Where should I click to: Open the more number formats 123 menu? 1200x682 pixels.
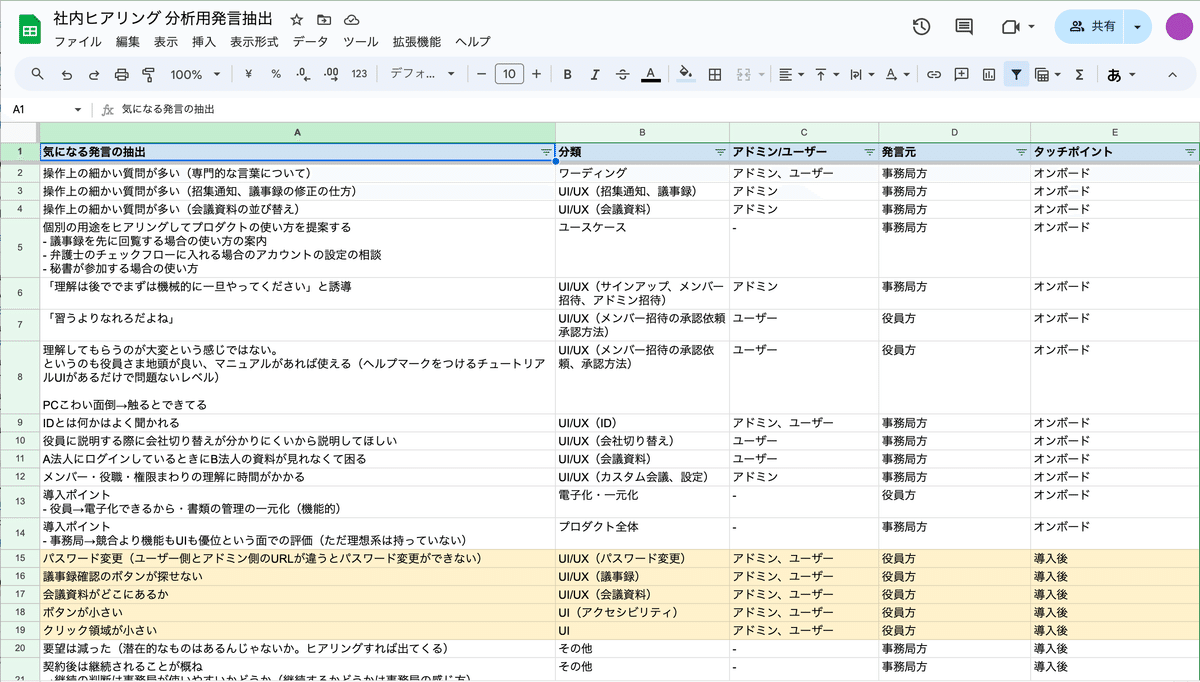pyautogui.click(x=360, y=74)
